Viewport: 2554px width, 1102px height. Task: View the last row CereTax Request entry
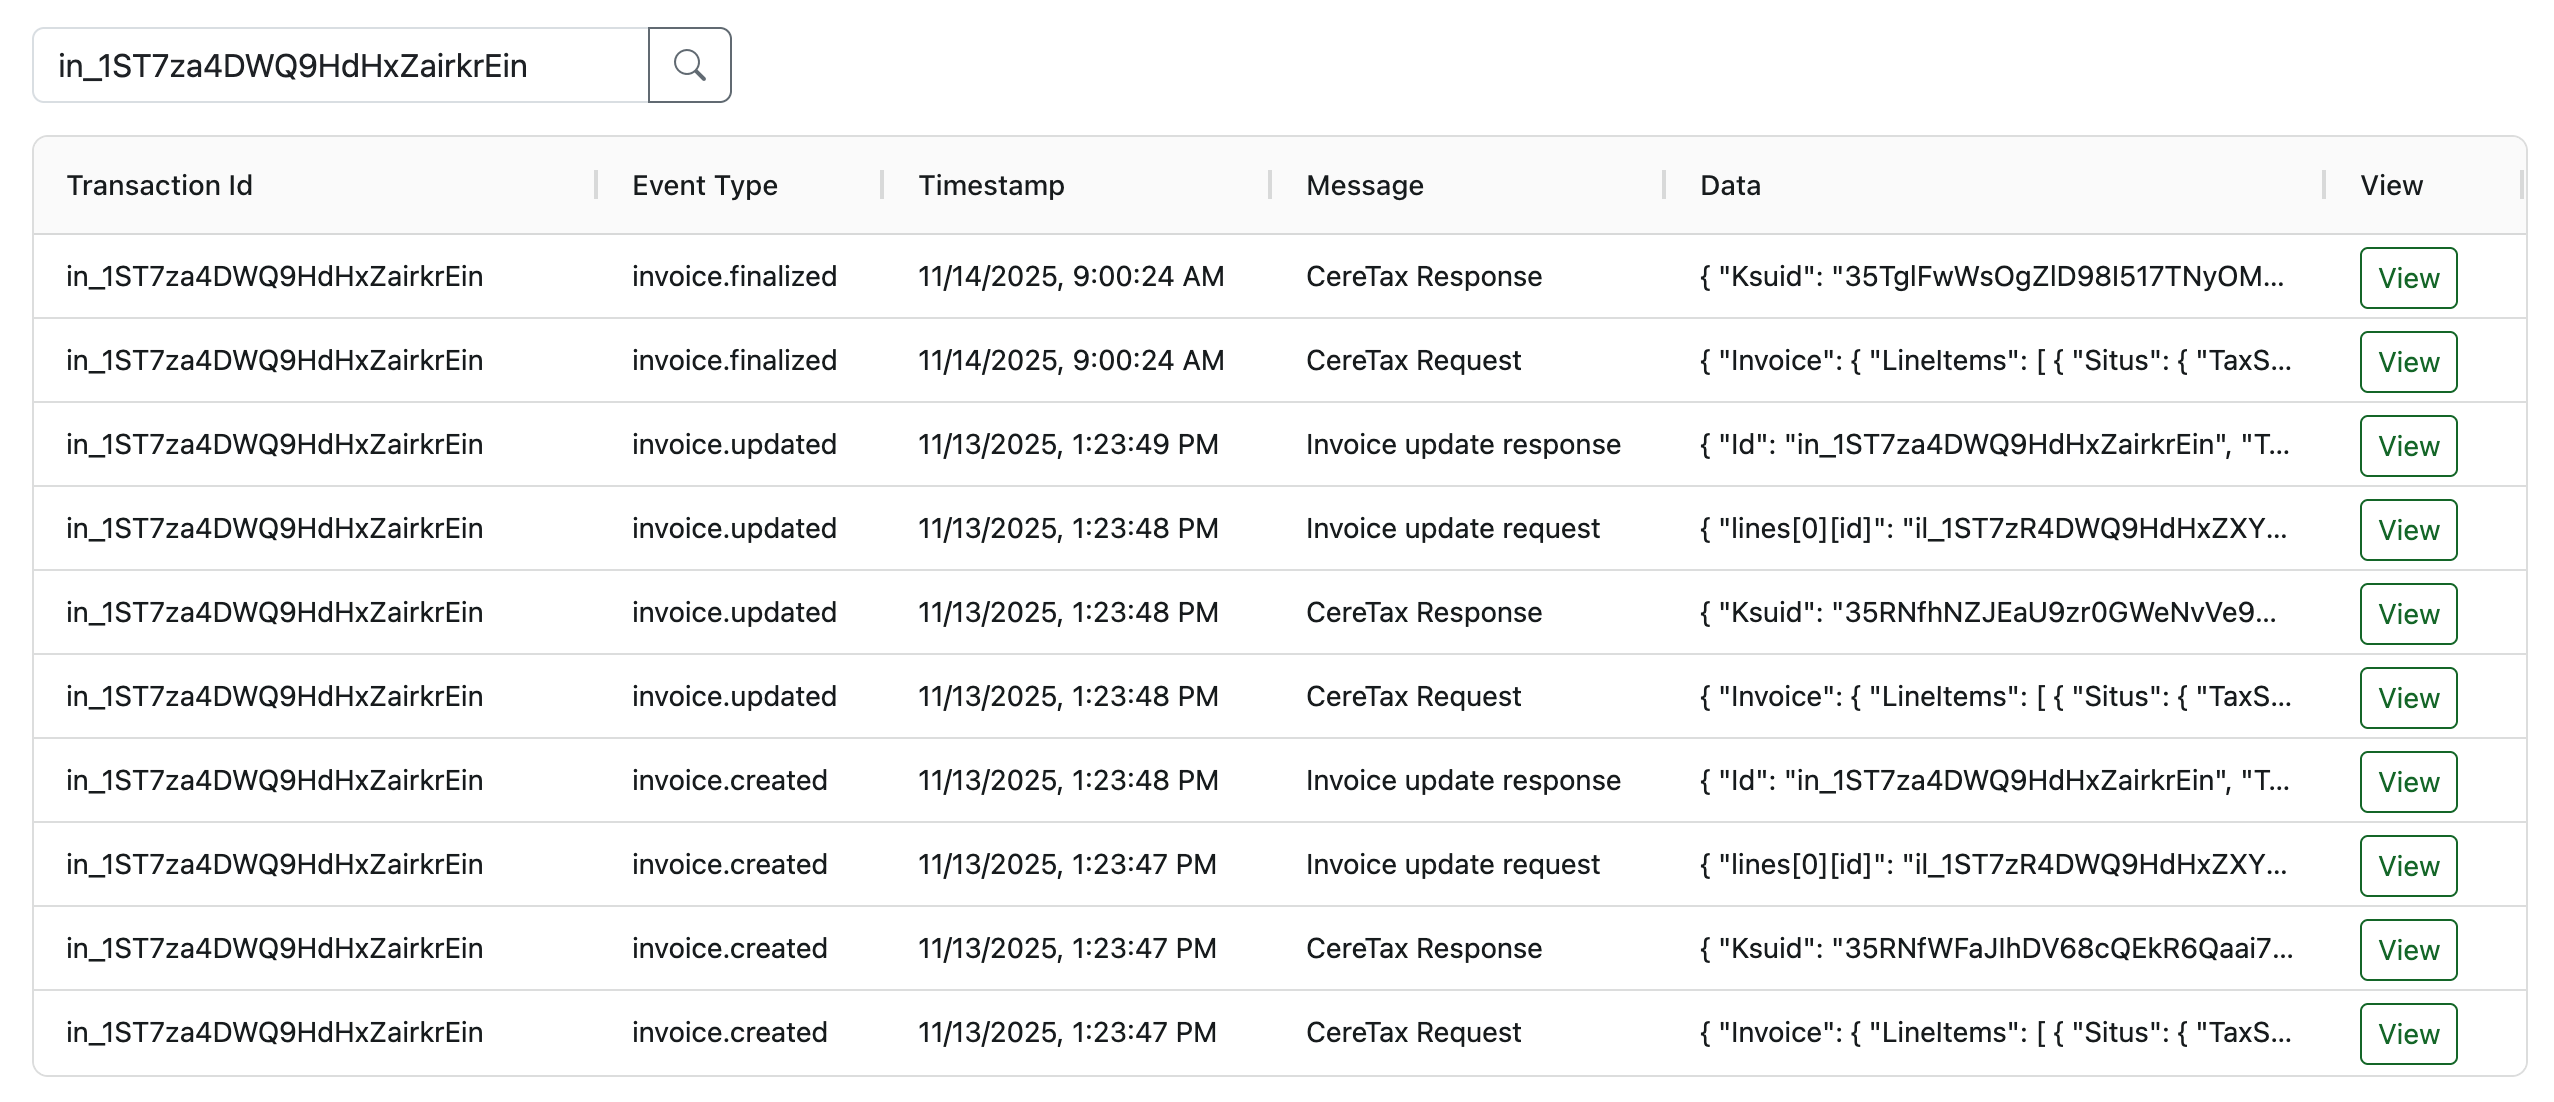click(2408, 1034)
